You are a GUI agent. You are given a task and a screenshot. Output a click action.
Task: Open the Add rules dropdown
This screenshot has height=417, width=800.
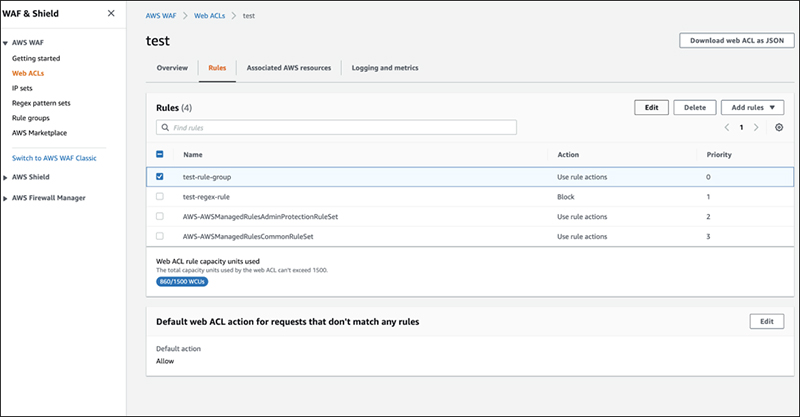pyautogui.click(x=753, y=106)
